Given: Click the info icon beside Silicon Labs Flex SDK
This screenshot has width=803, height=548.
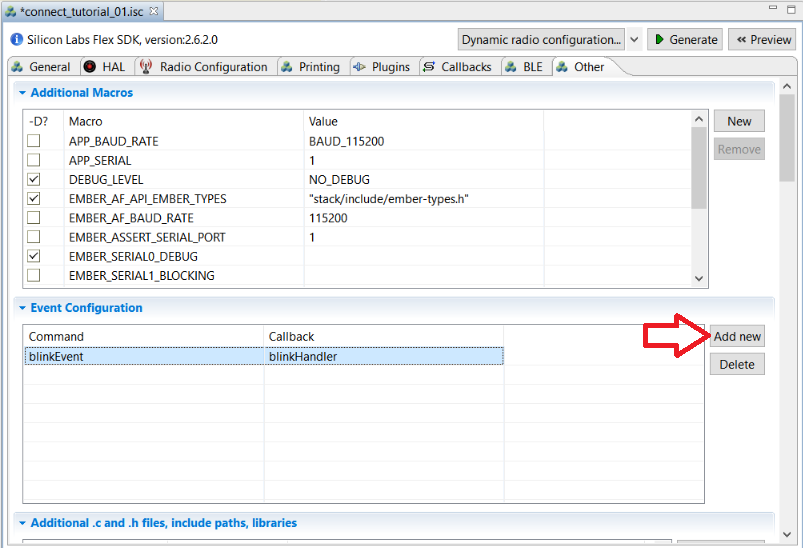Looking at the screenshot, I should click(15, 40).
